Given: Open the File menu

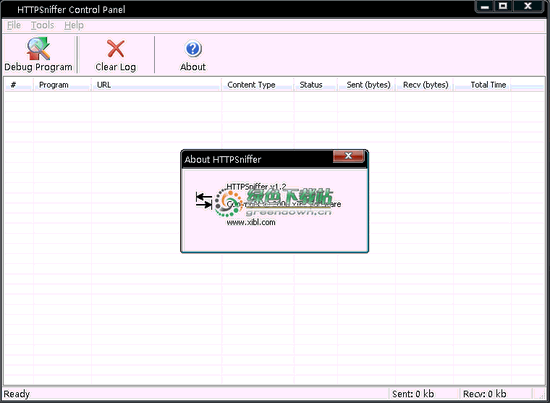Looking at the screenshot, I should pos(14,25).
